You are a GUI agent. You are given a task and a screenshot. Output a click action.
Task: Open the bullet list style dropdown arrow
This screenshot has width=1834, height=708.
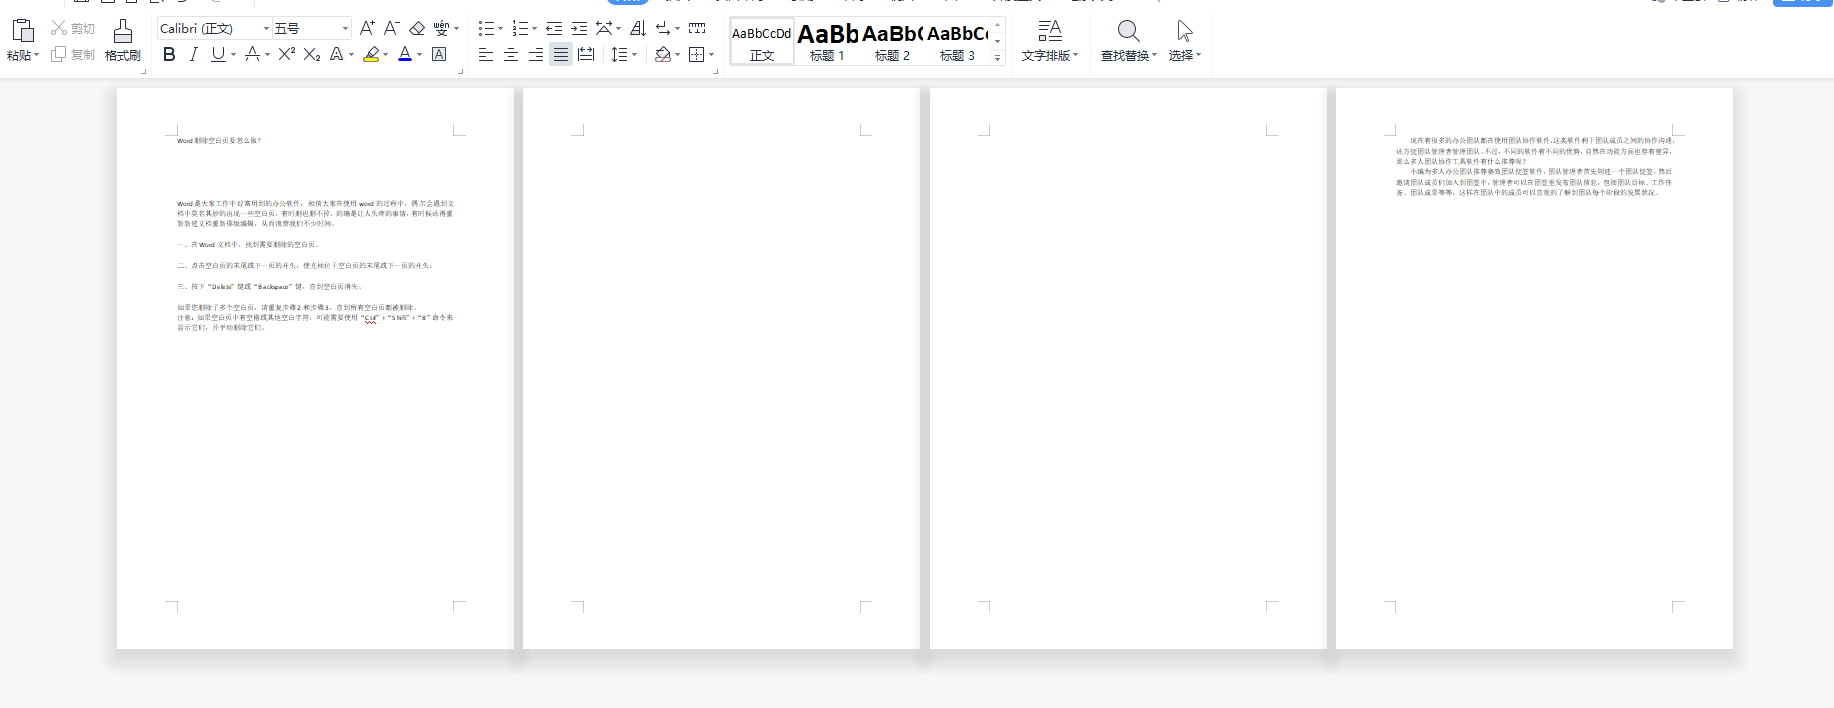click(501, 29)
